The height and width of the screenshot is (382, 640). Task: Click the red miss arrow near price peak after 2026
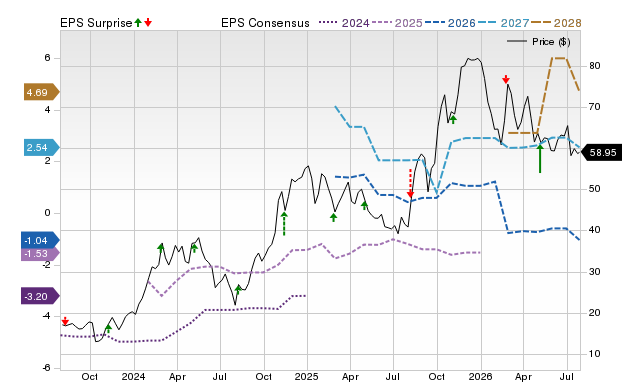click(x=506, y=79)
